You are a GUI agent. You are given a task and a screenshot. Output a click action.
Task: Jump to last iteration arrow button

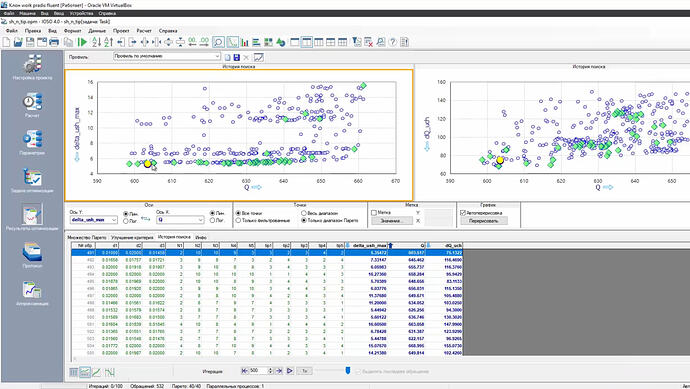(279, 371)
